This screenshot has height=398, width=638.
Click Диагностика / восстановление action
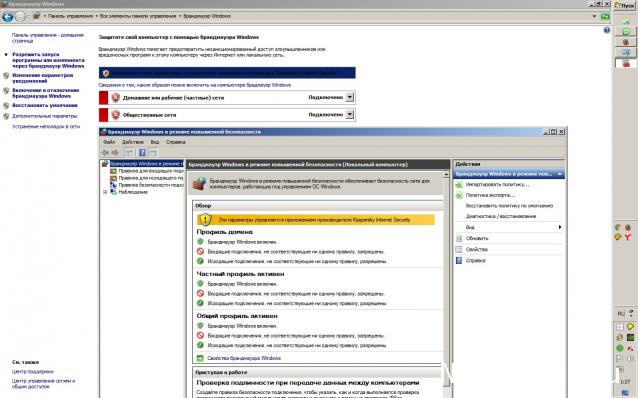click(501, 216)
